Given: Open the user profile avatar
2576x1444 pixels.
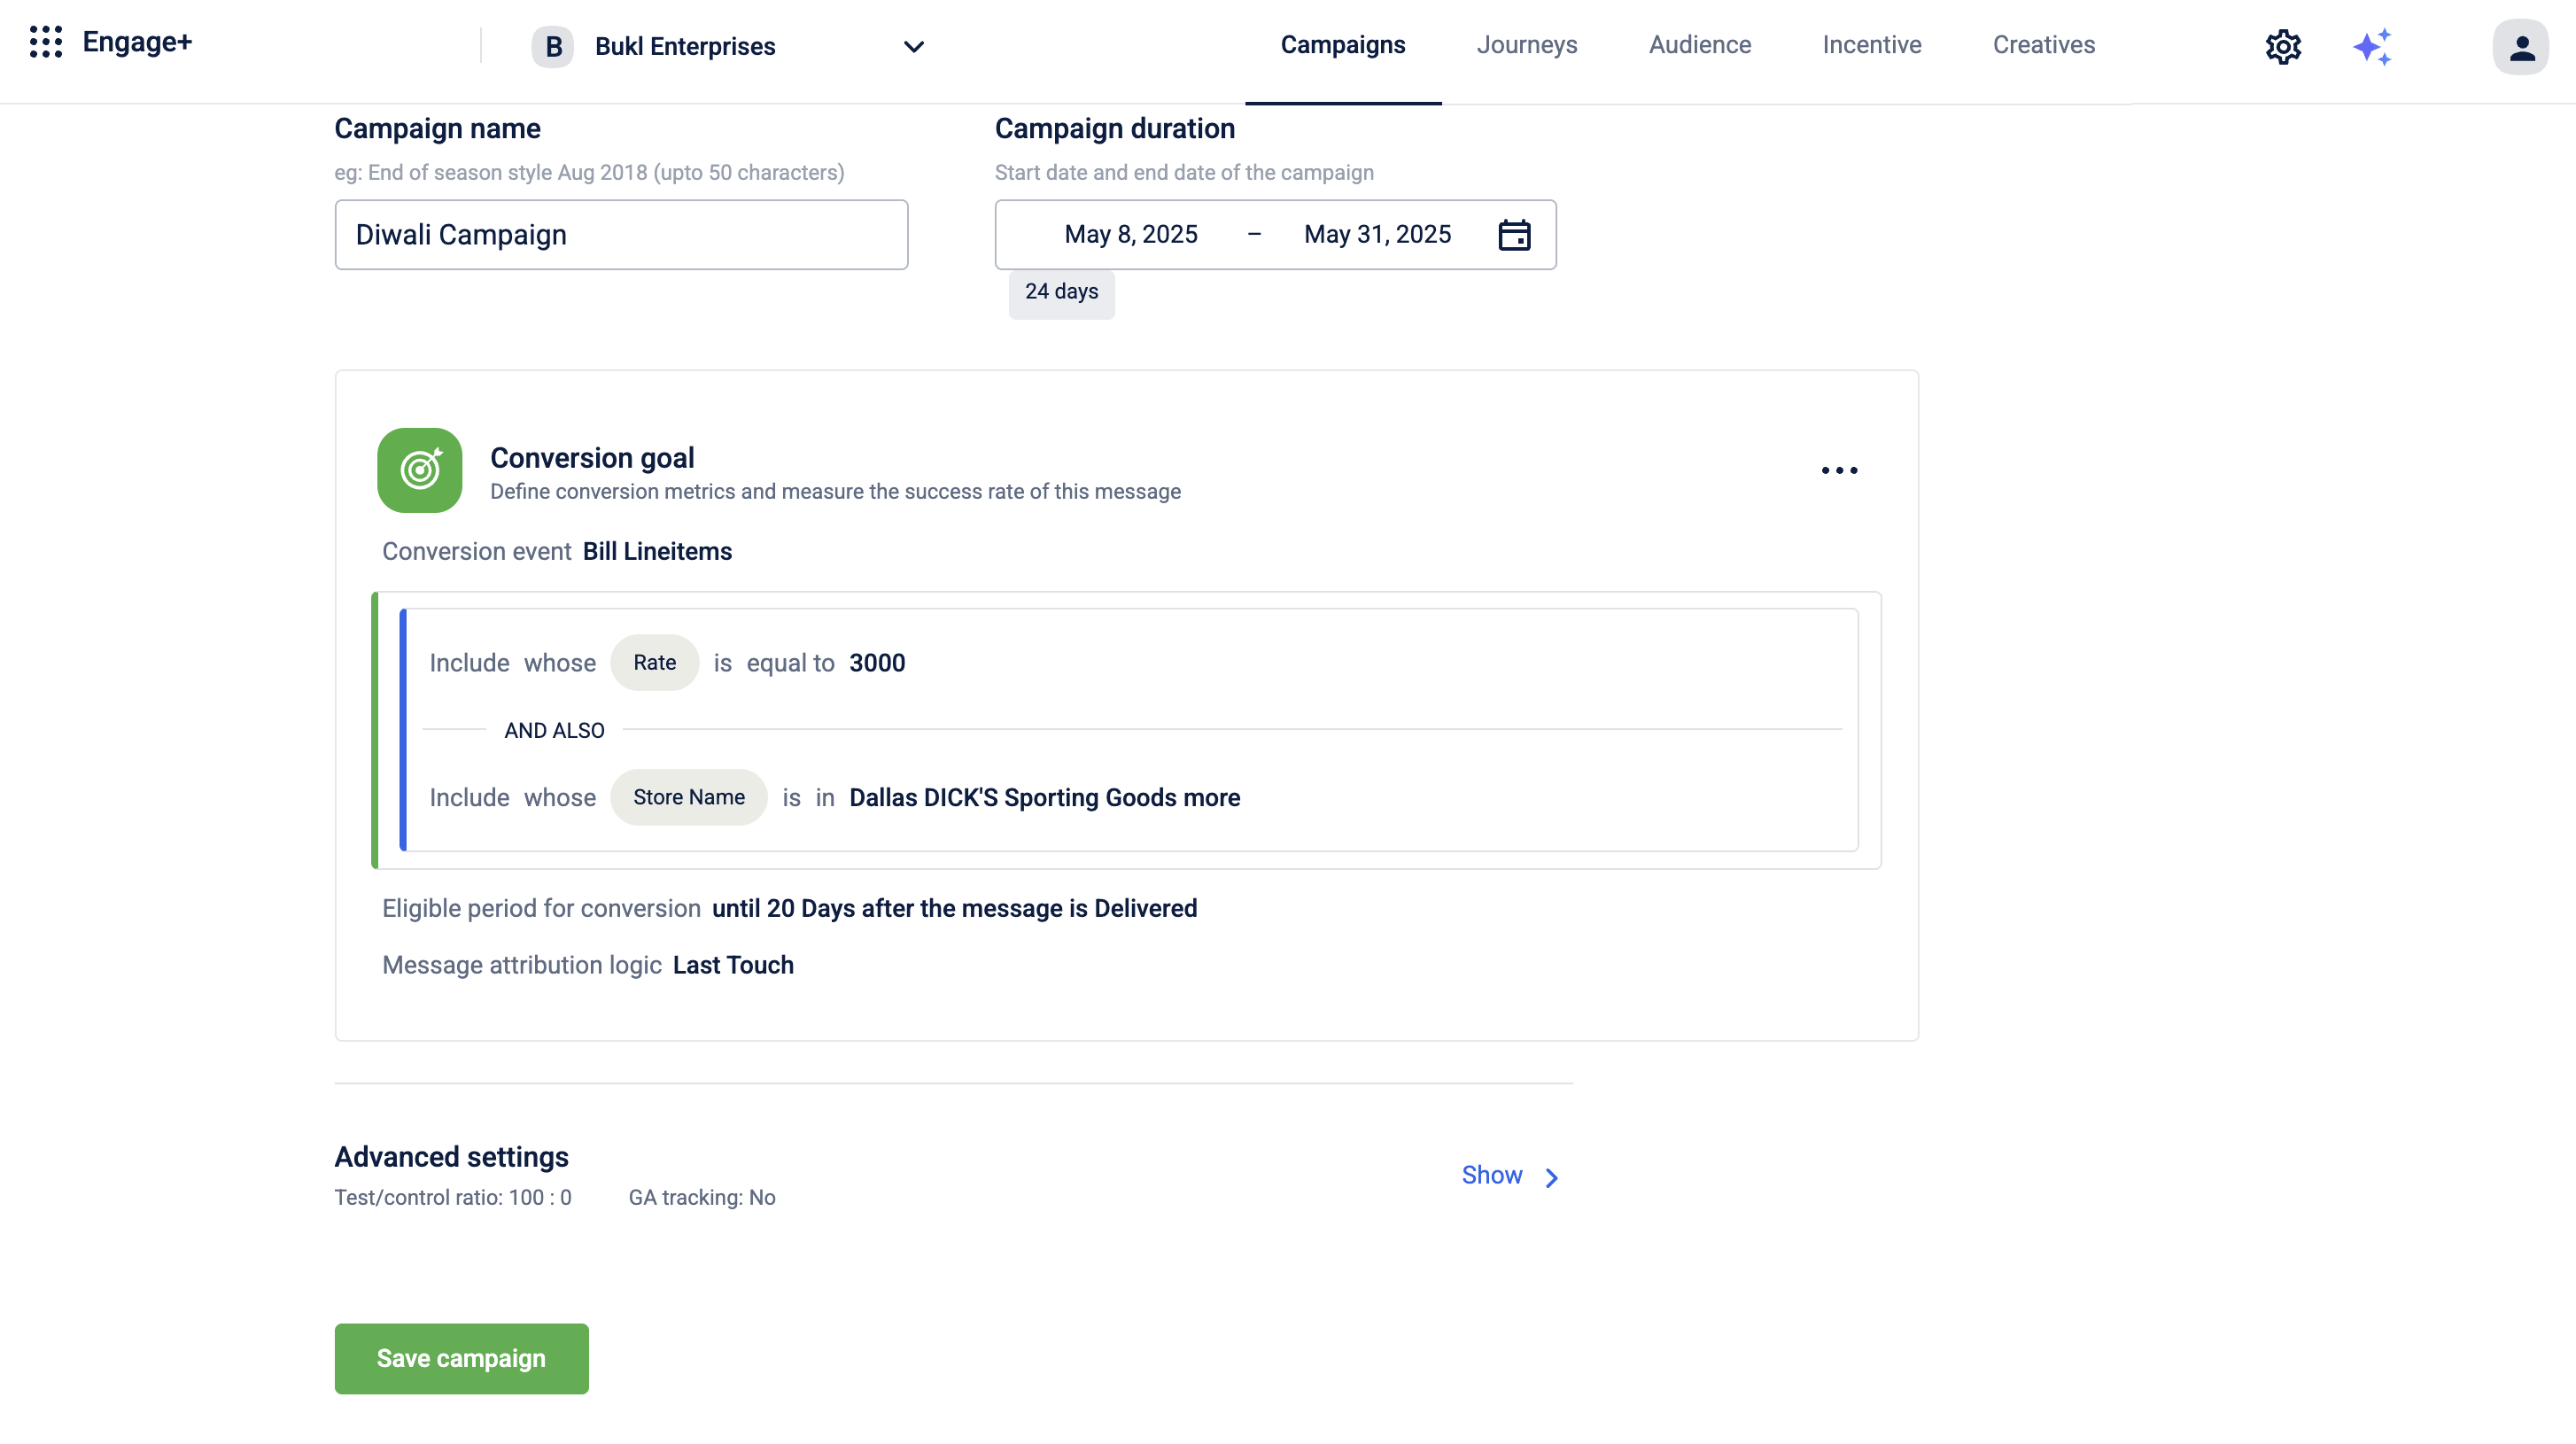Looking at the screenshot, I should tap(2520, 47).
